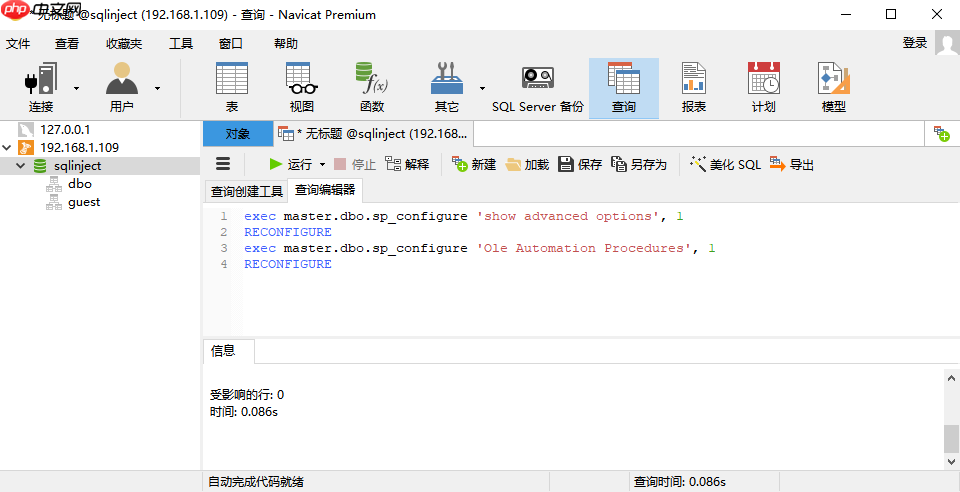Click 查询时间: 0.086s in status bar
960x492 pixels.
point(680,482)
